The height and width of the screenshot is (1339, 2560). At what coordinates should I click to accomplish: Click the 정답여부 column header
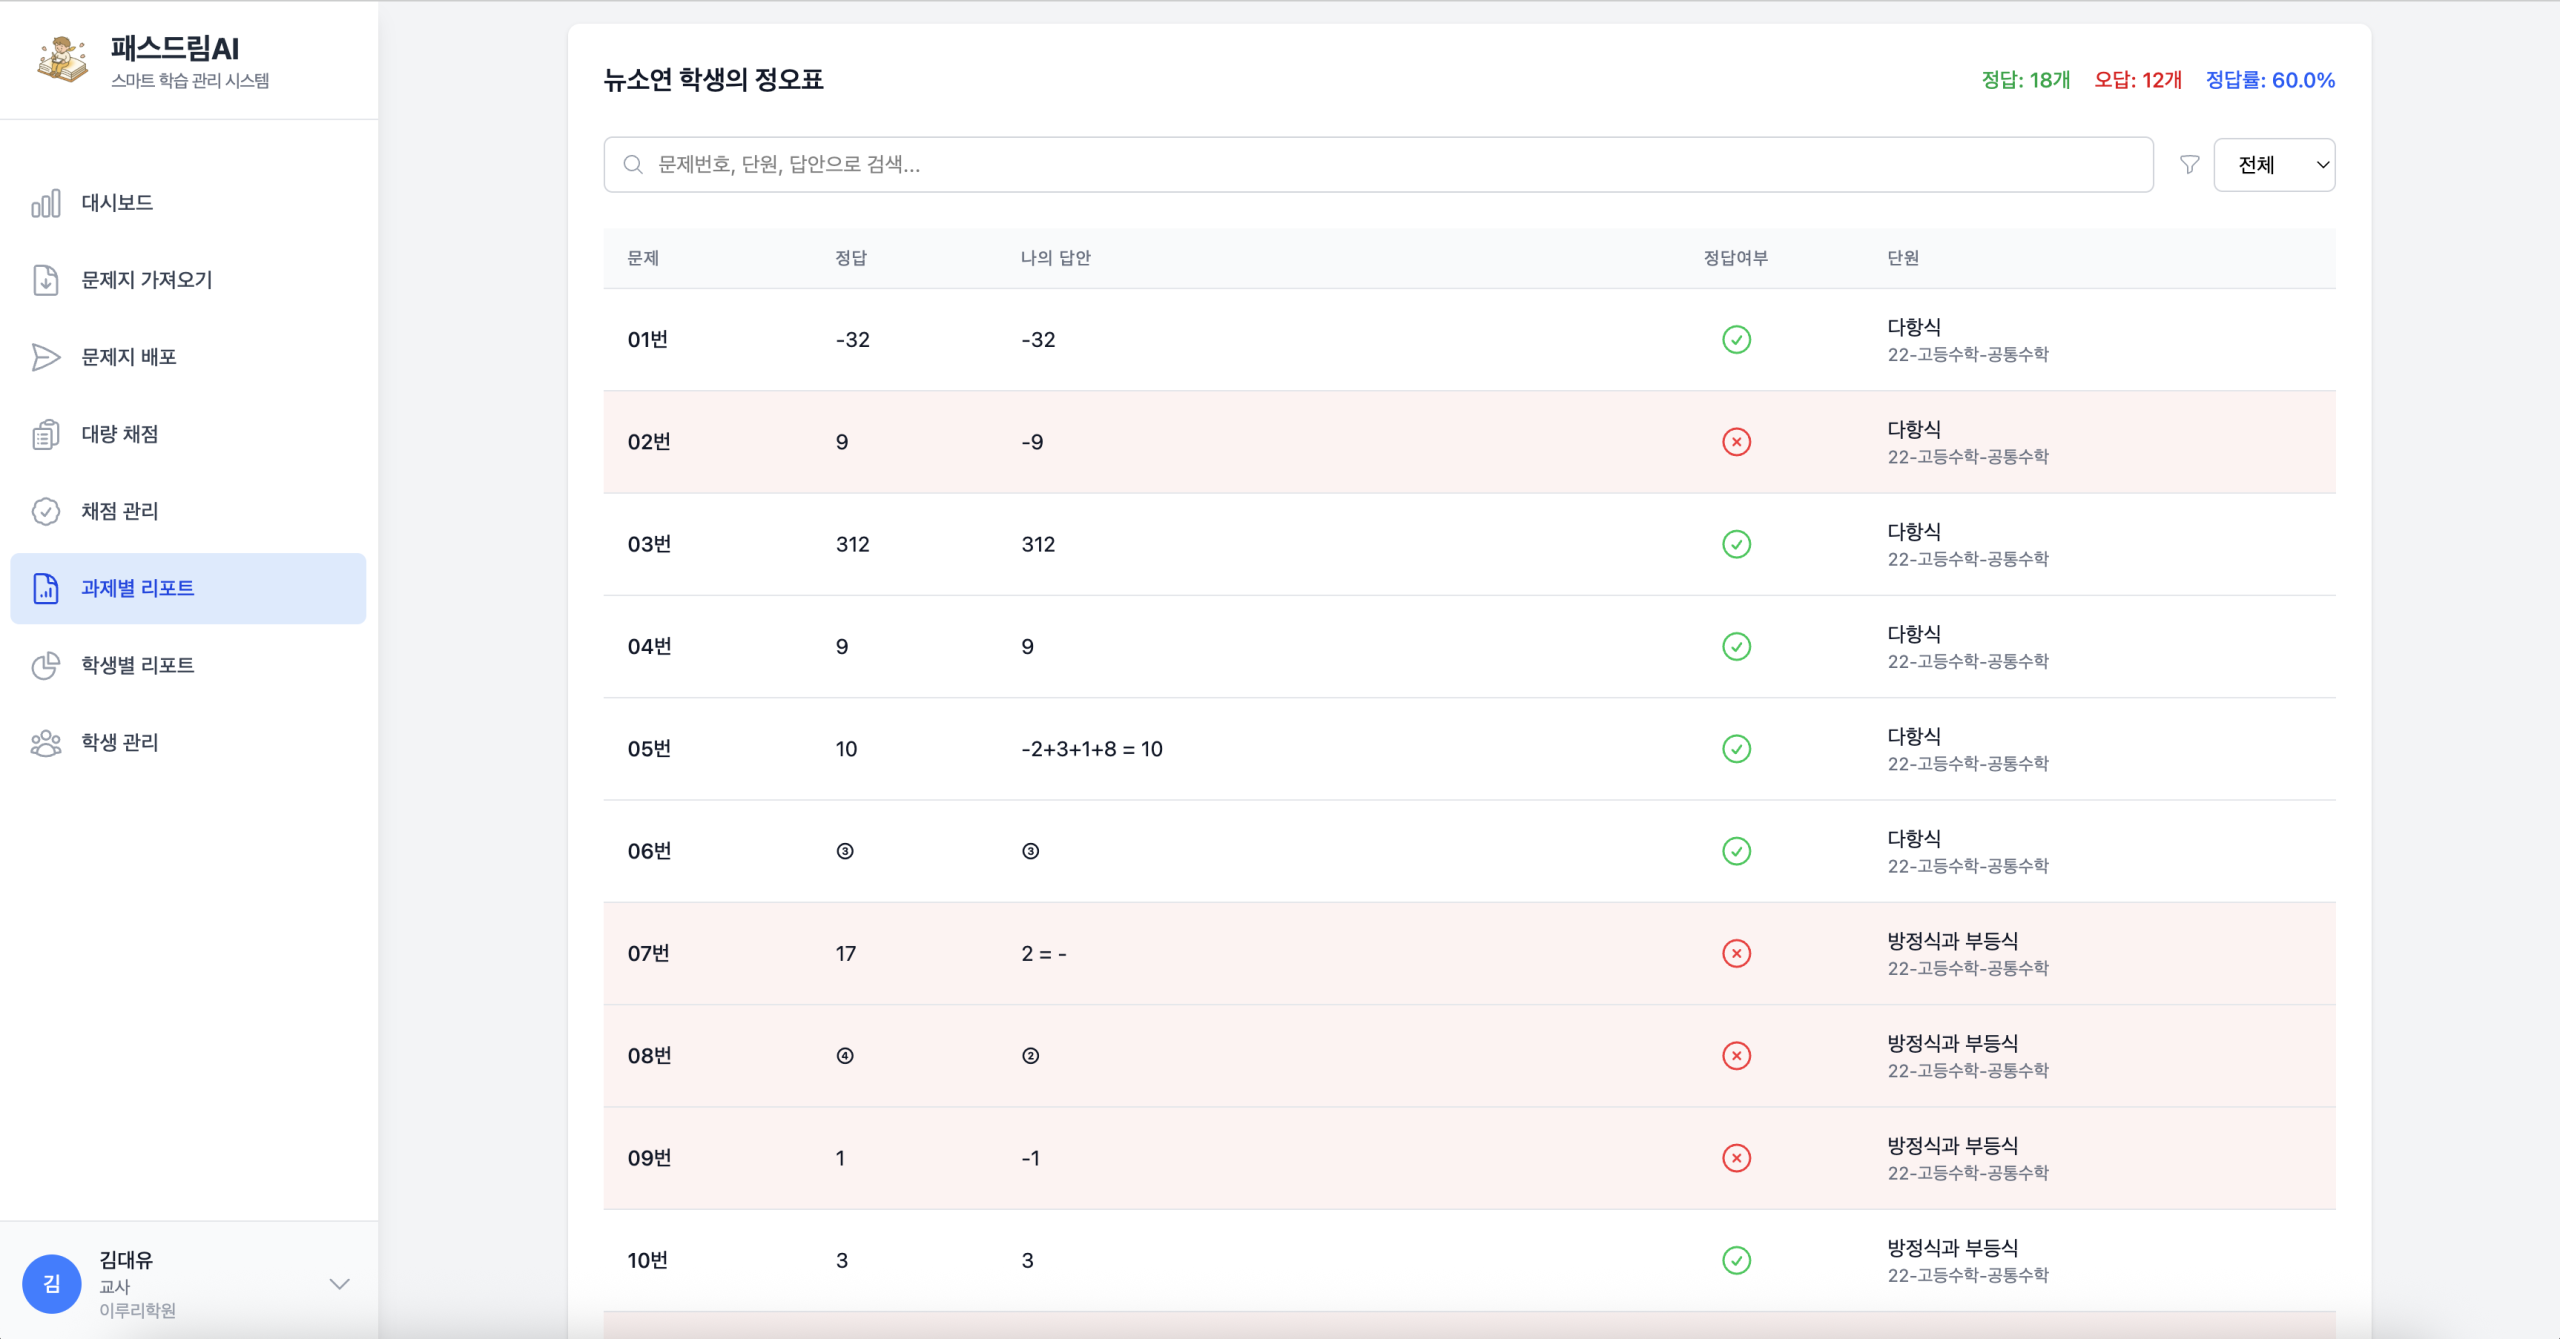coord(1735,258)
